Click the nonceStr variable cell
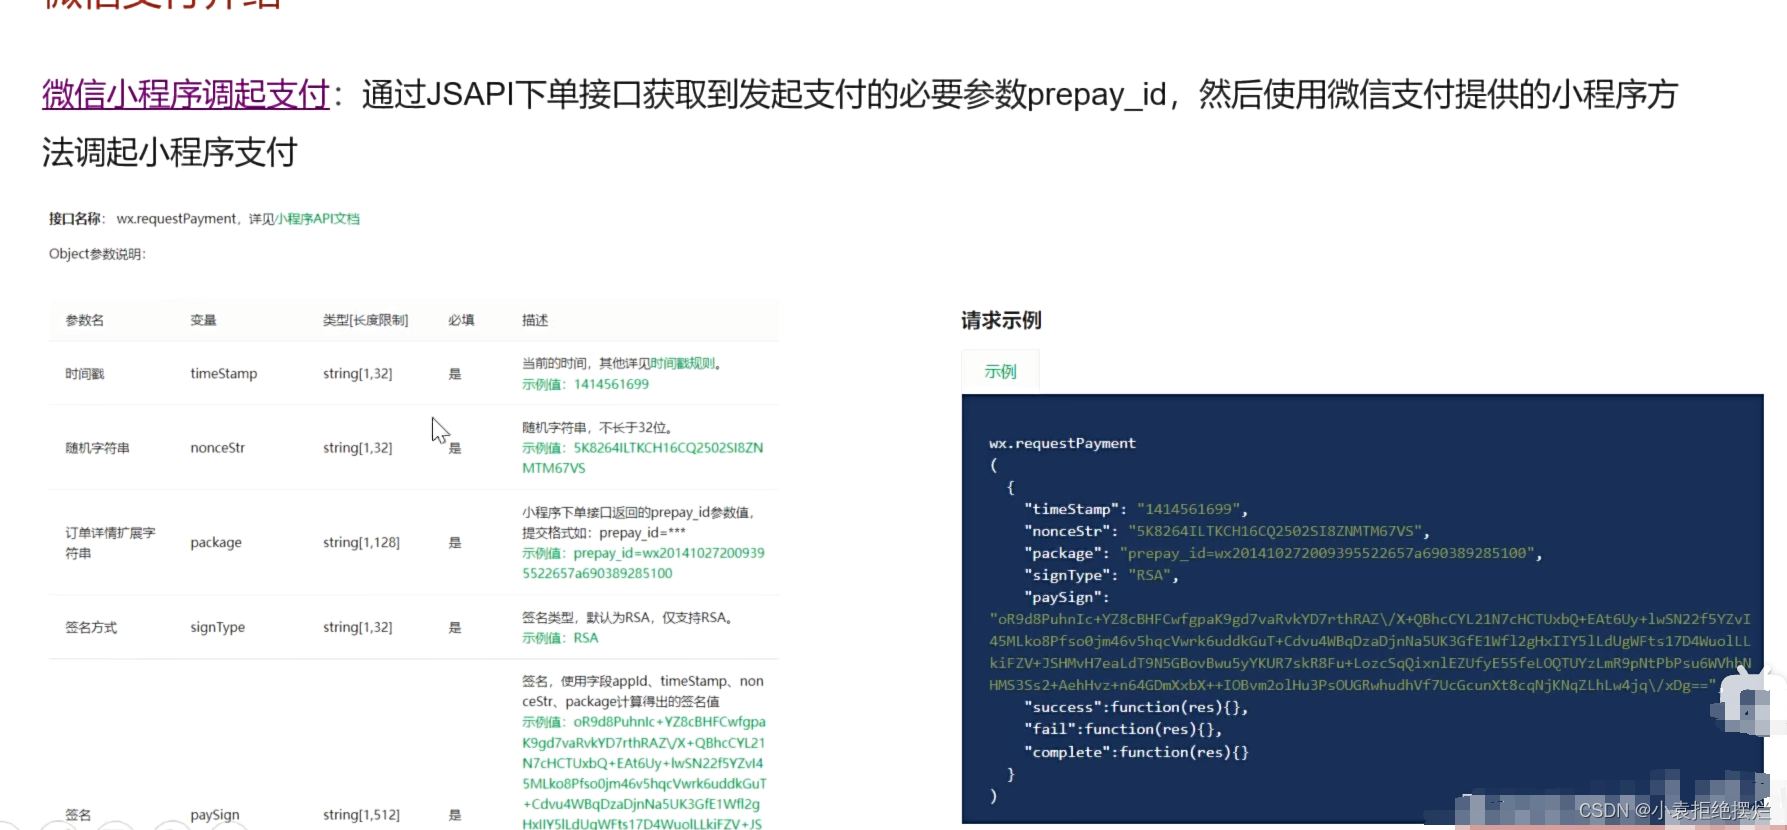 (x=218, y=448)
